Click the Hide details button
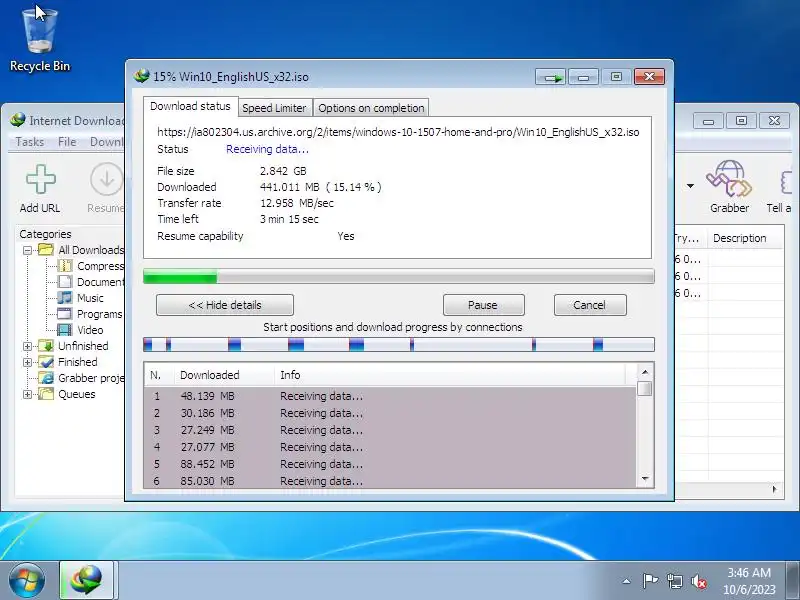The image size is (800, 600). pyautogui.click(x=225, y=305)
